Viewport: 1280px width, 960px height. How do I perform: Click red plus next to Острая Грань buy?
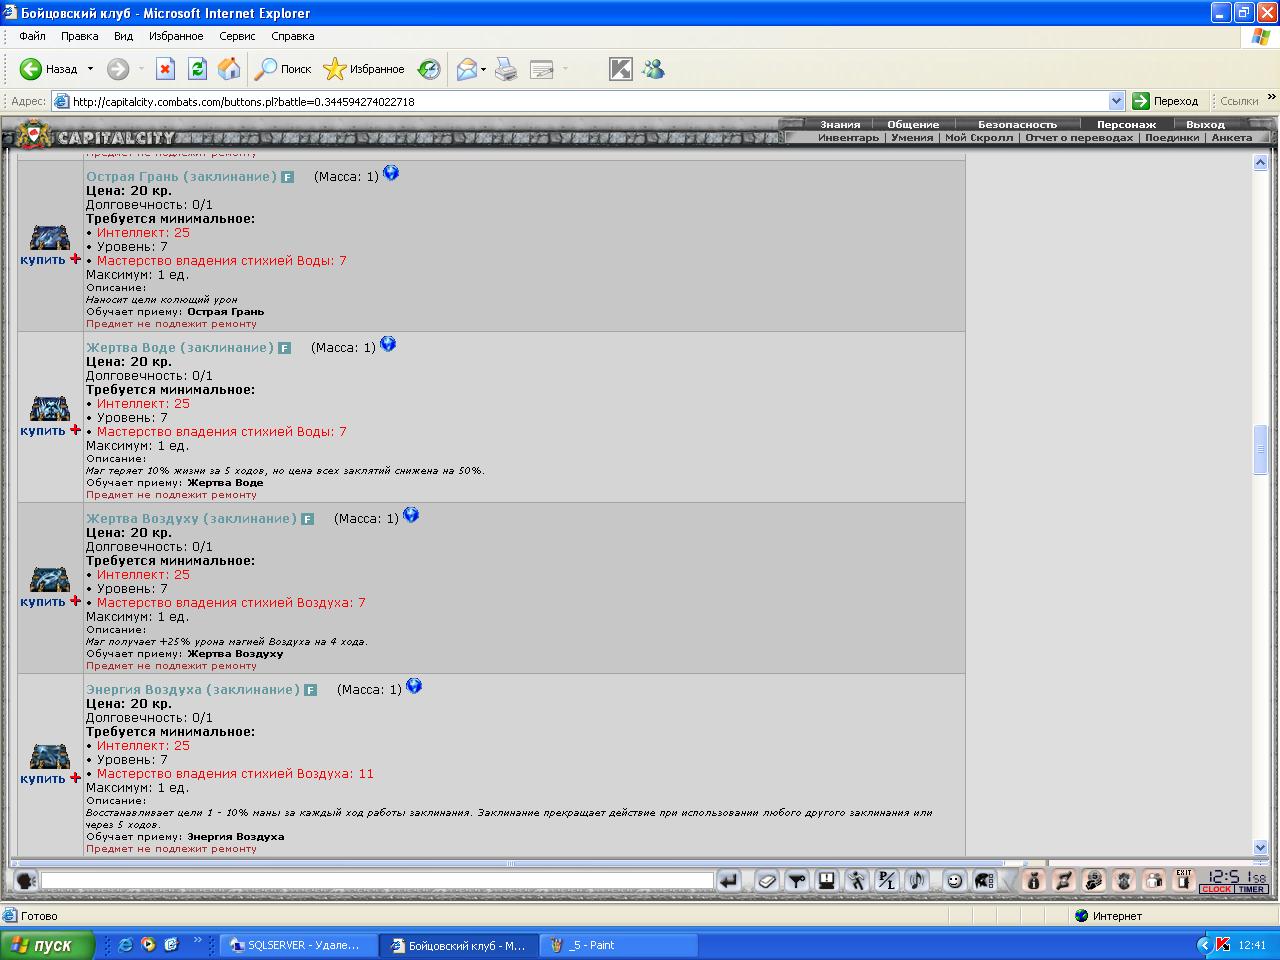75,259
